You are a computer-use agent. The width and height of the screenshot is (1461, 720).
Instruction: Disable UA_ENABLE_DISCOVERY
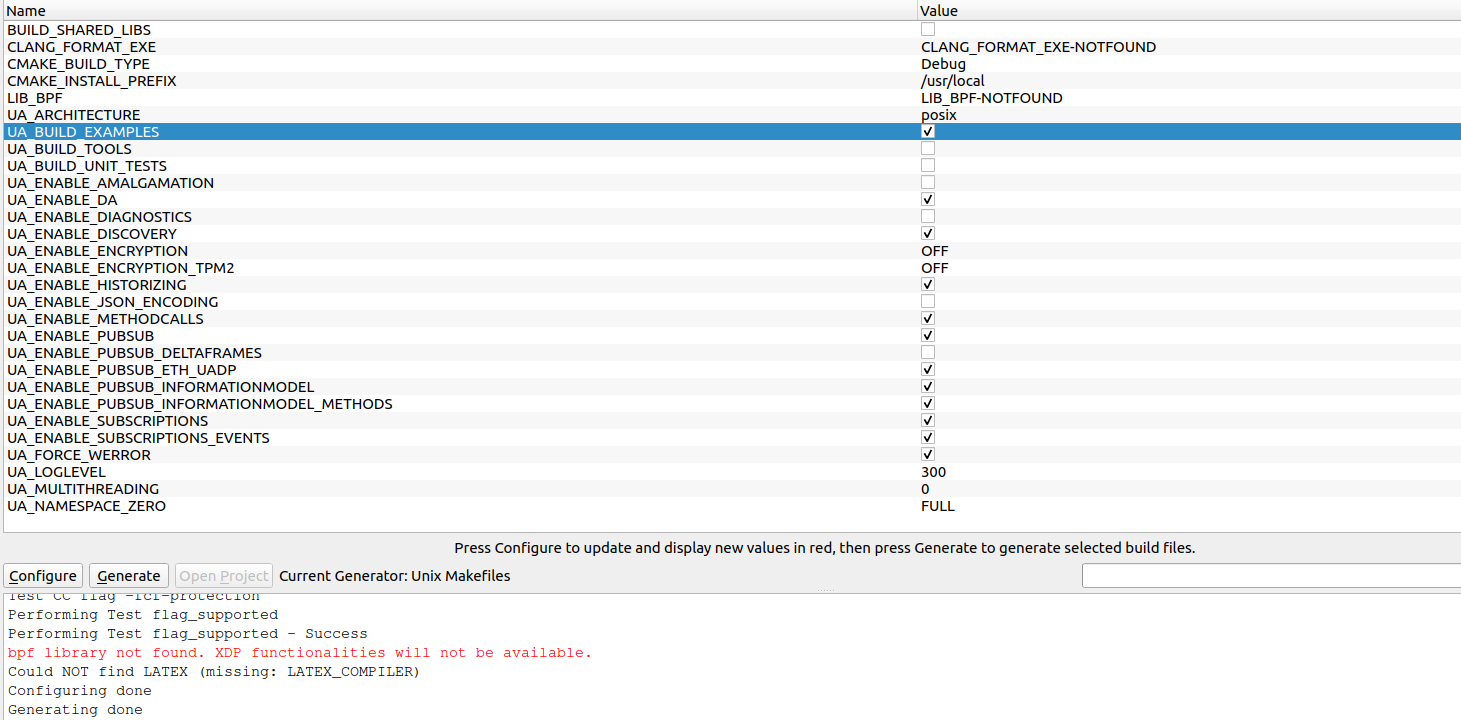pyautogui.click(x=927, y=232)
